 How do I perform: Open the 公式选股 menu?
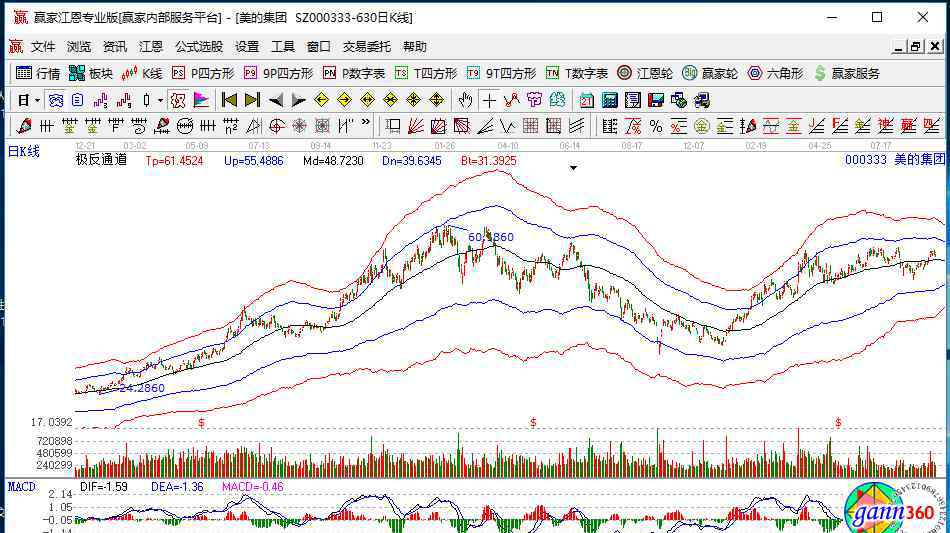click(x=199, y=47)
